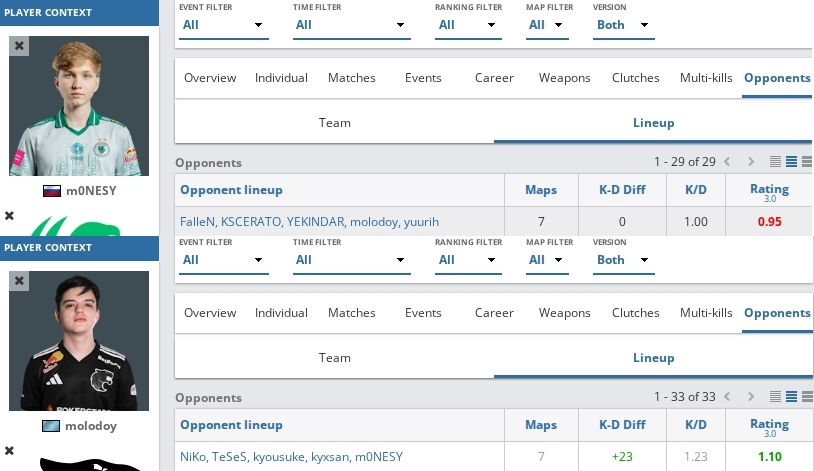Open Version dropdown in molodoy panel

pyautogui.click(x=623, y=260)
